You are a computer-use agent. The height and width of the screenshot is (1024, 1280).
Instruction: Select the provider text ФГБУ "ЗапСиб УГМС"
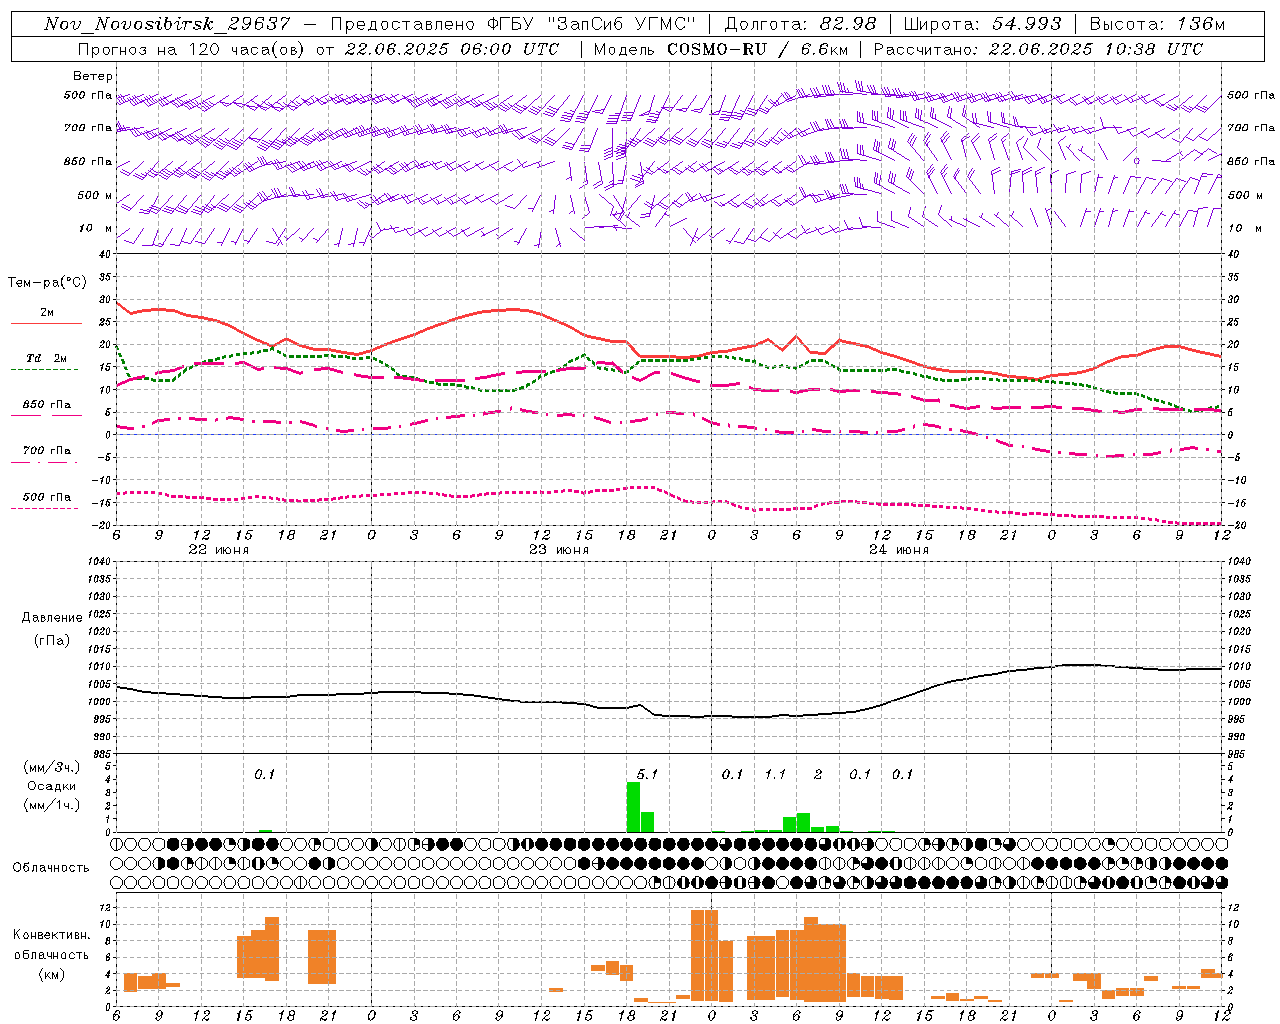(x=592, y=24)
